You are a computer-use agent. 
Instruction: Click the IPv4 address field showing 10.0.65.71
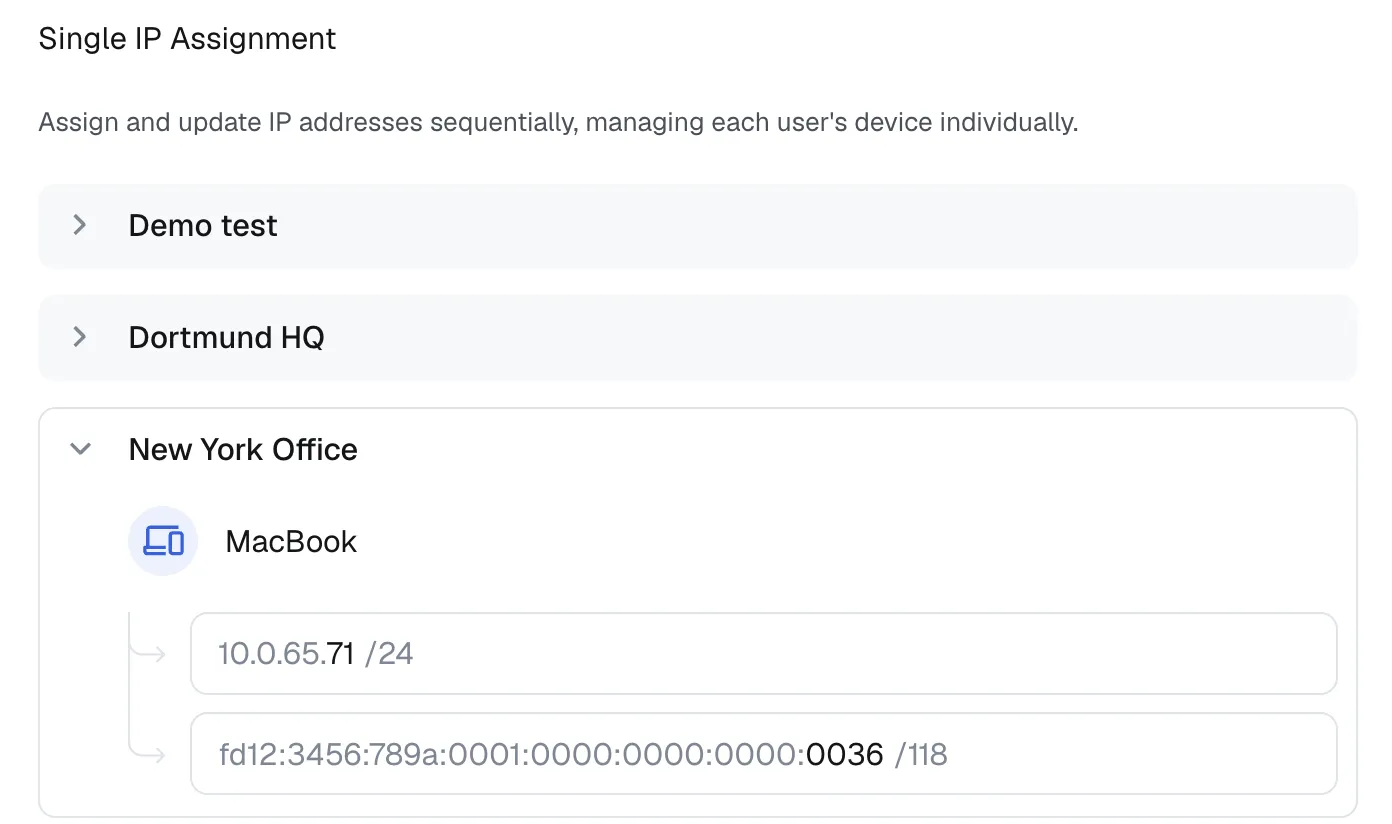(700, 653)
